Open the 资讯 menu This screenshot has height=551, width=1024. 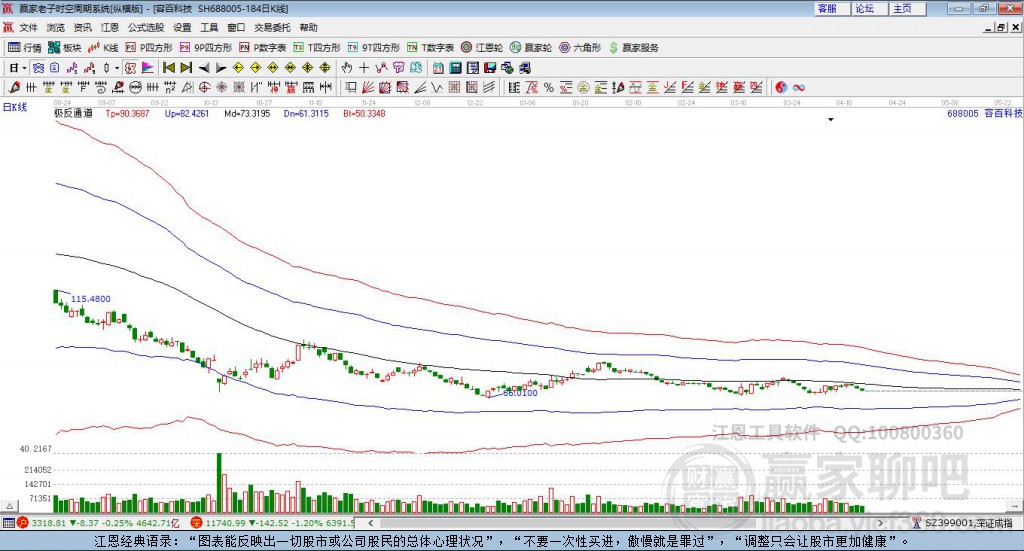tap(82, 27)
